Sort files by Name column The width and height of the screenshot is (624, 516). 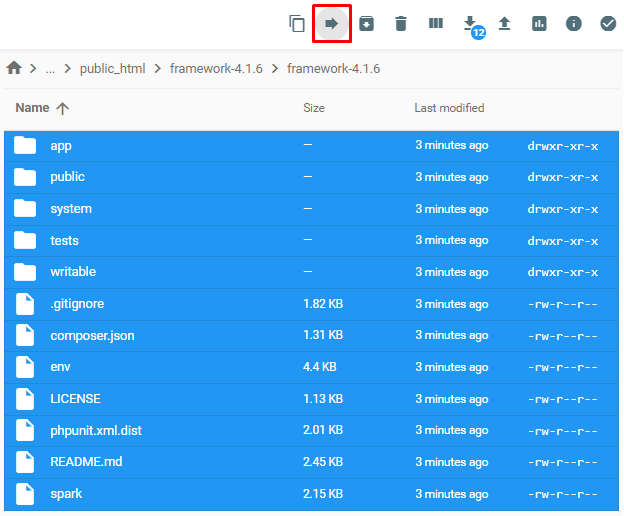pos(32,108)
